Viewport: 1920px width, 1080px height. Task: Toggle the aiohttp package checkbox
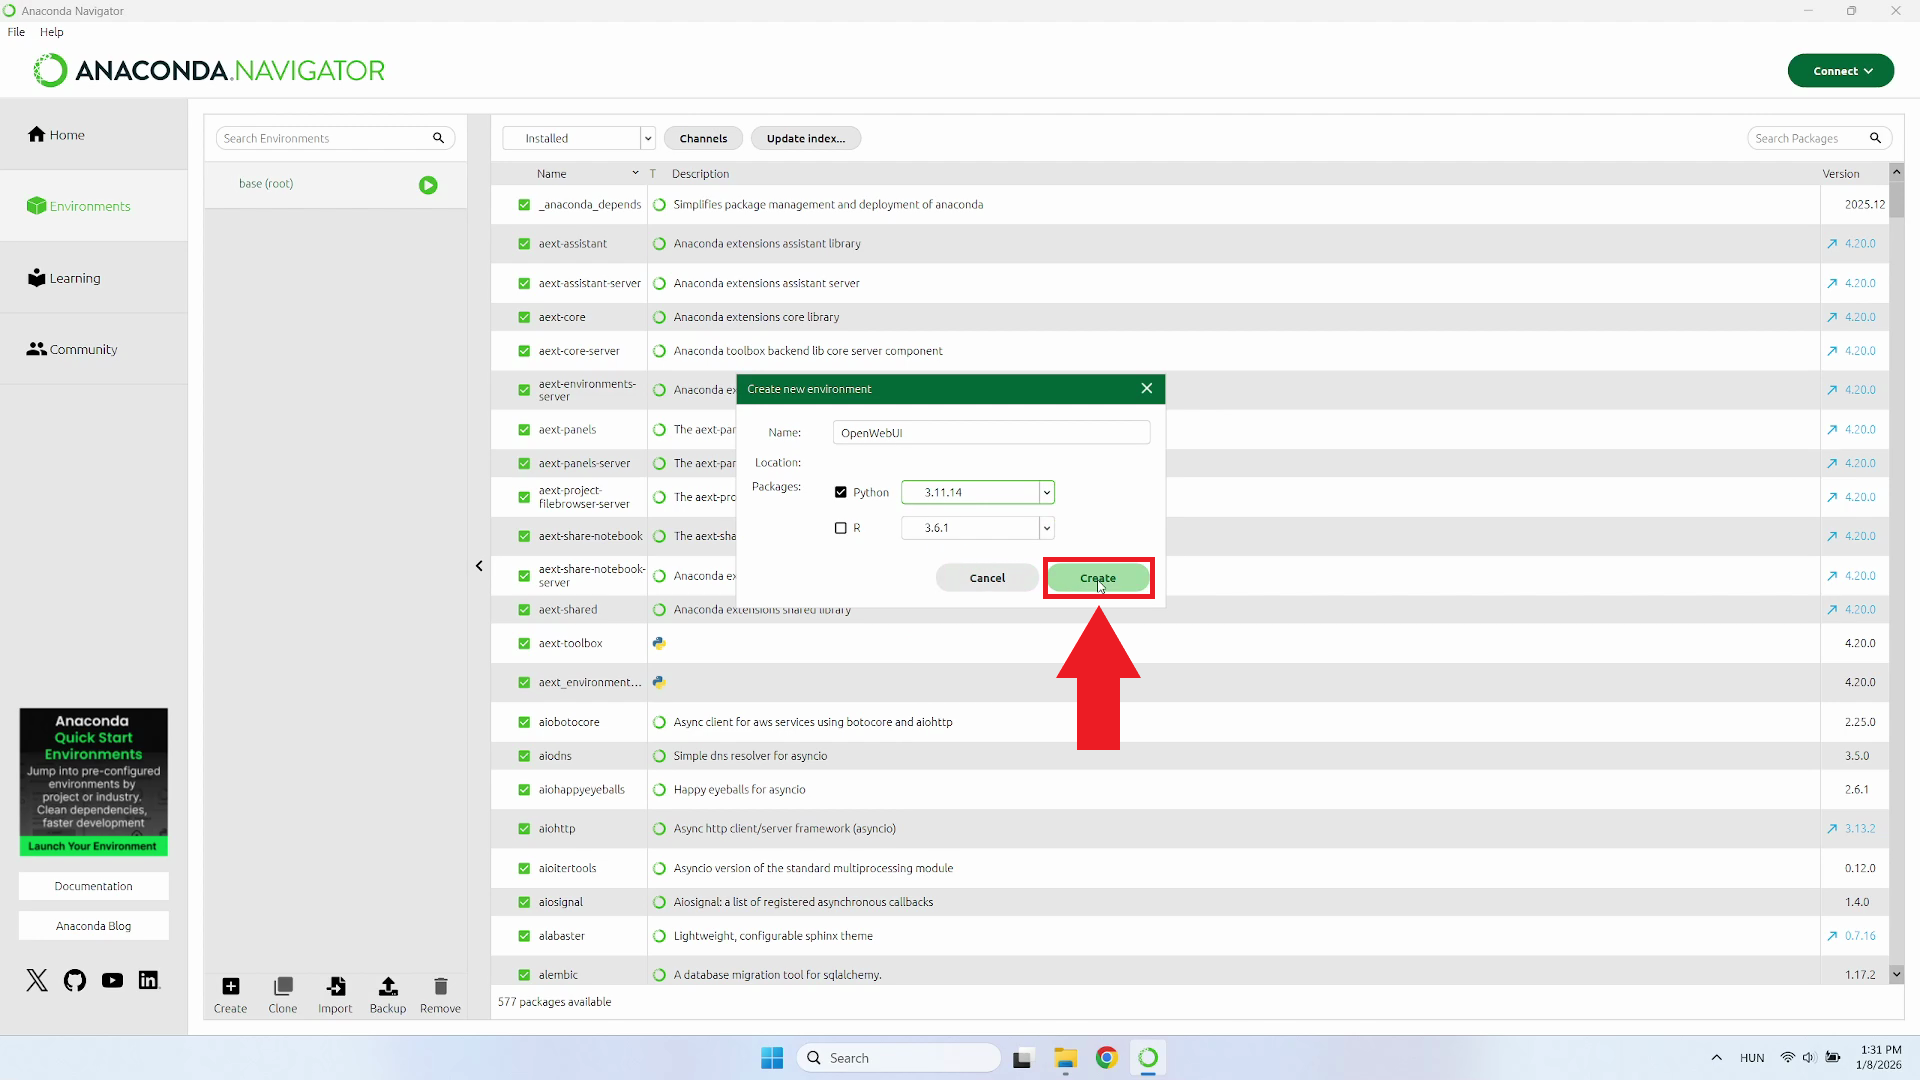pyautogui.click(x=524, y=829)
